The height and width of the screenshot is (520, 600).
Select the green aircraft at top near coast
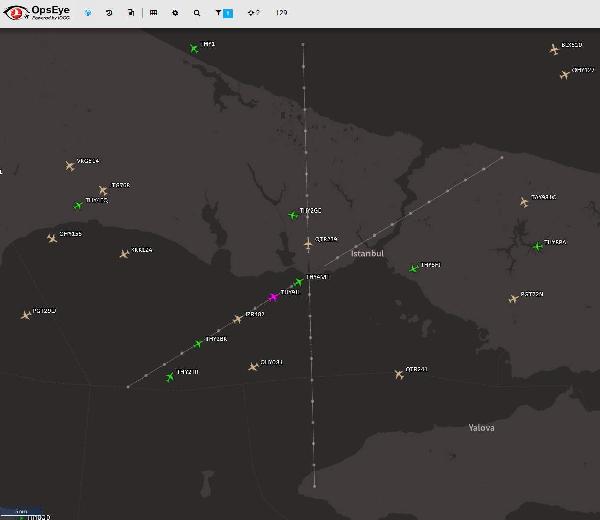point(194,49)
